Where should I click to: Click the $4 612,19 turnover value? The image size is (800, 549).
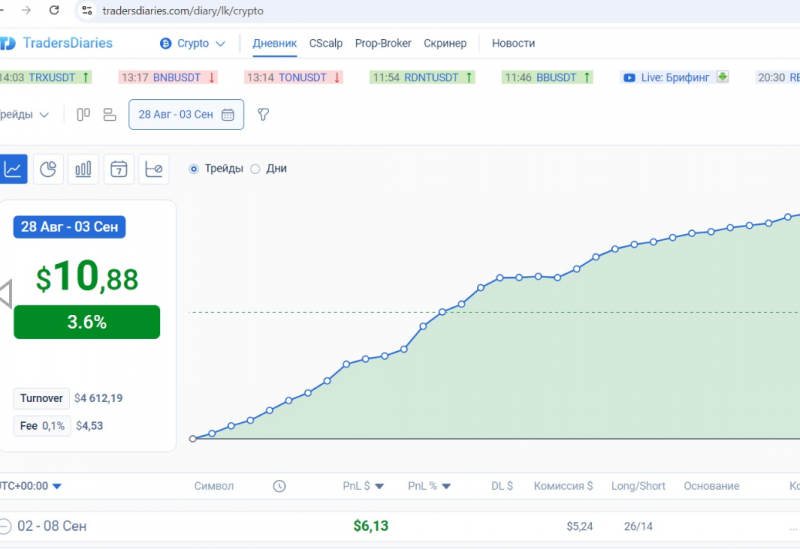(98, 398)
